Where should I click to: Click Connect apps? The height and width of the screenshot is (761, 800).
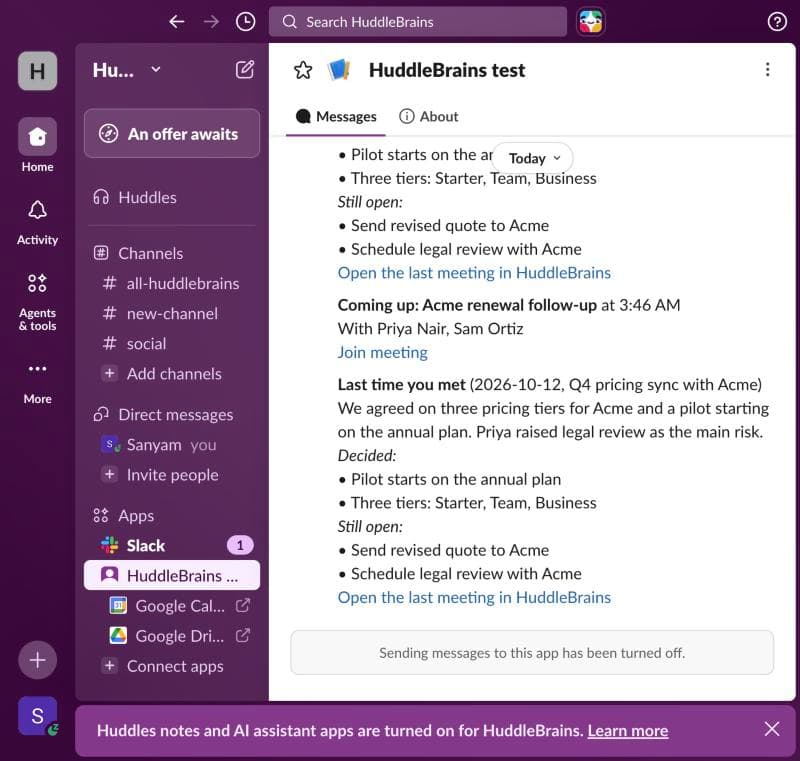tap(172, 666)
